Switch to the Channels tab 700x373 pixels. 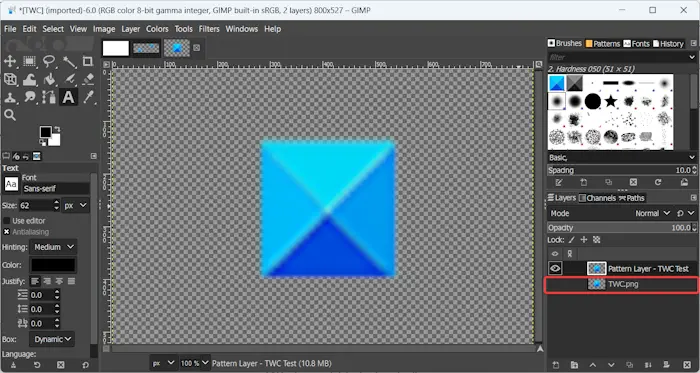(x=597, y=198)
